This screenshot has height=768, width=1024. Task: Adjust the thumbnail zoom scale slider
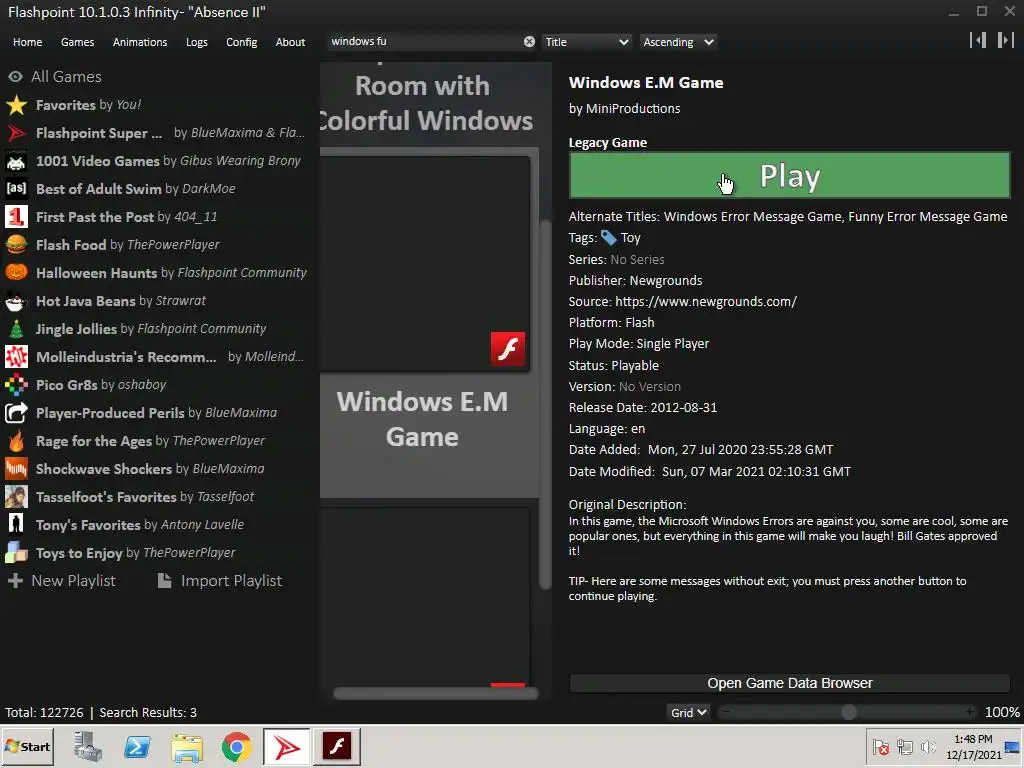coord(848,712)
